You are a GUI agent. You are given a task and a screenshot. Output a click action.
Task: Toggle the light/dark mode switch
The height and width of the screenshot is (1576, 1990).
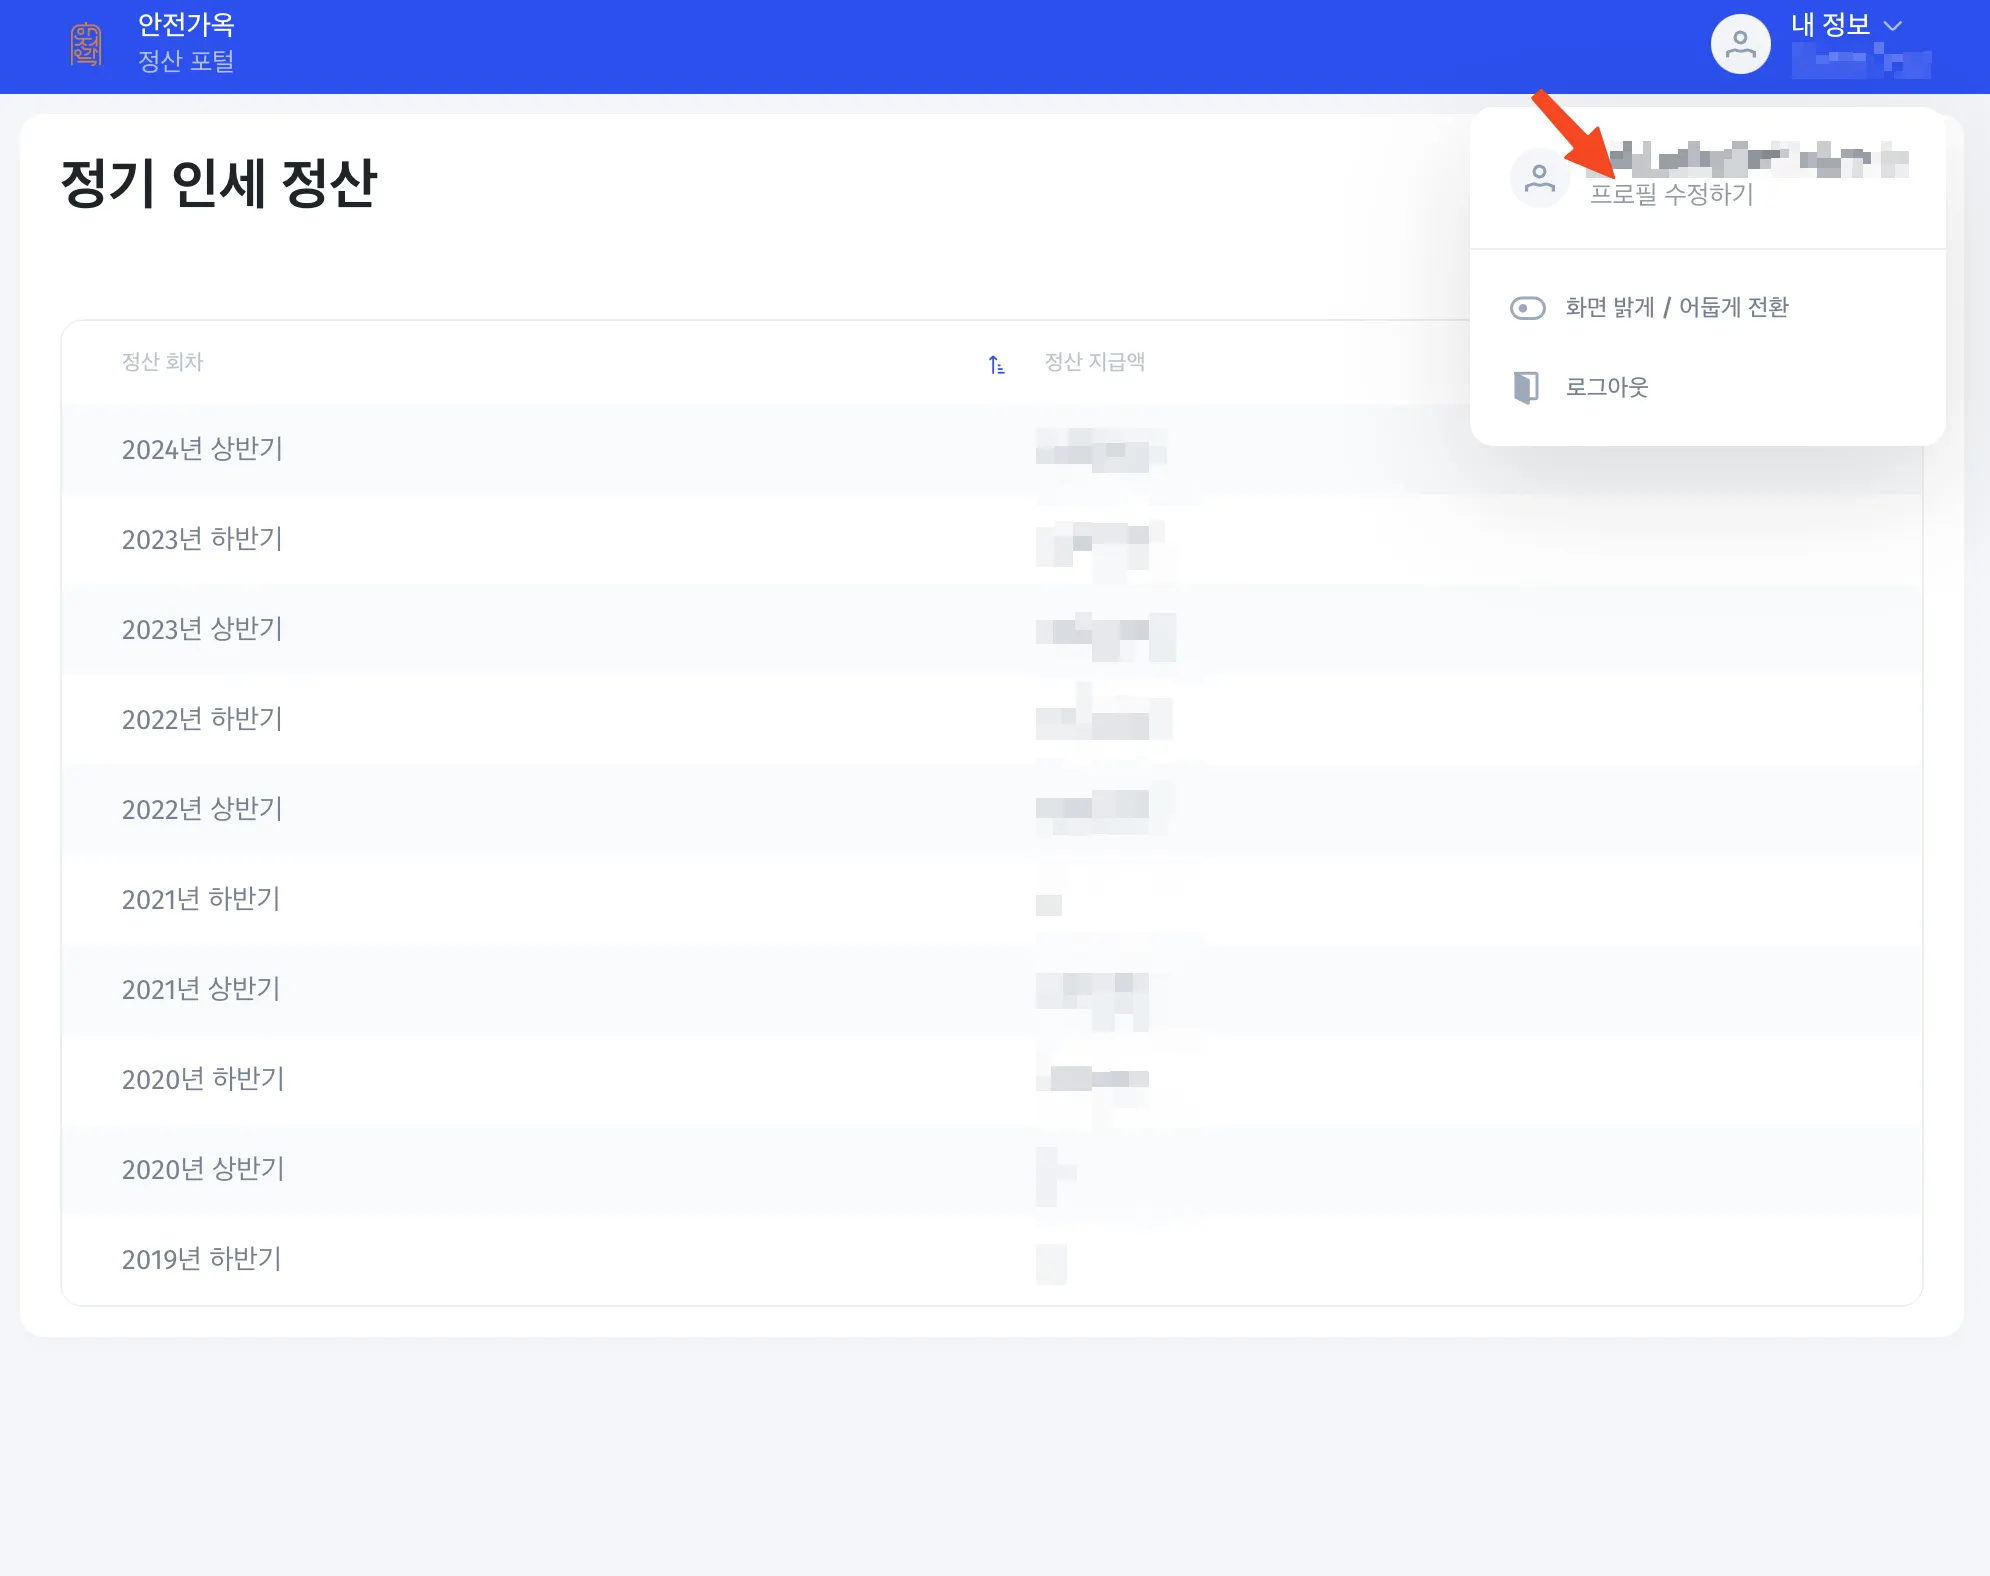tap(1527, 308)
